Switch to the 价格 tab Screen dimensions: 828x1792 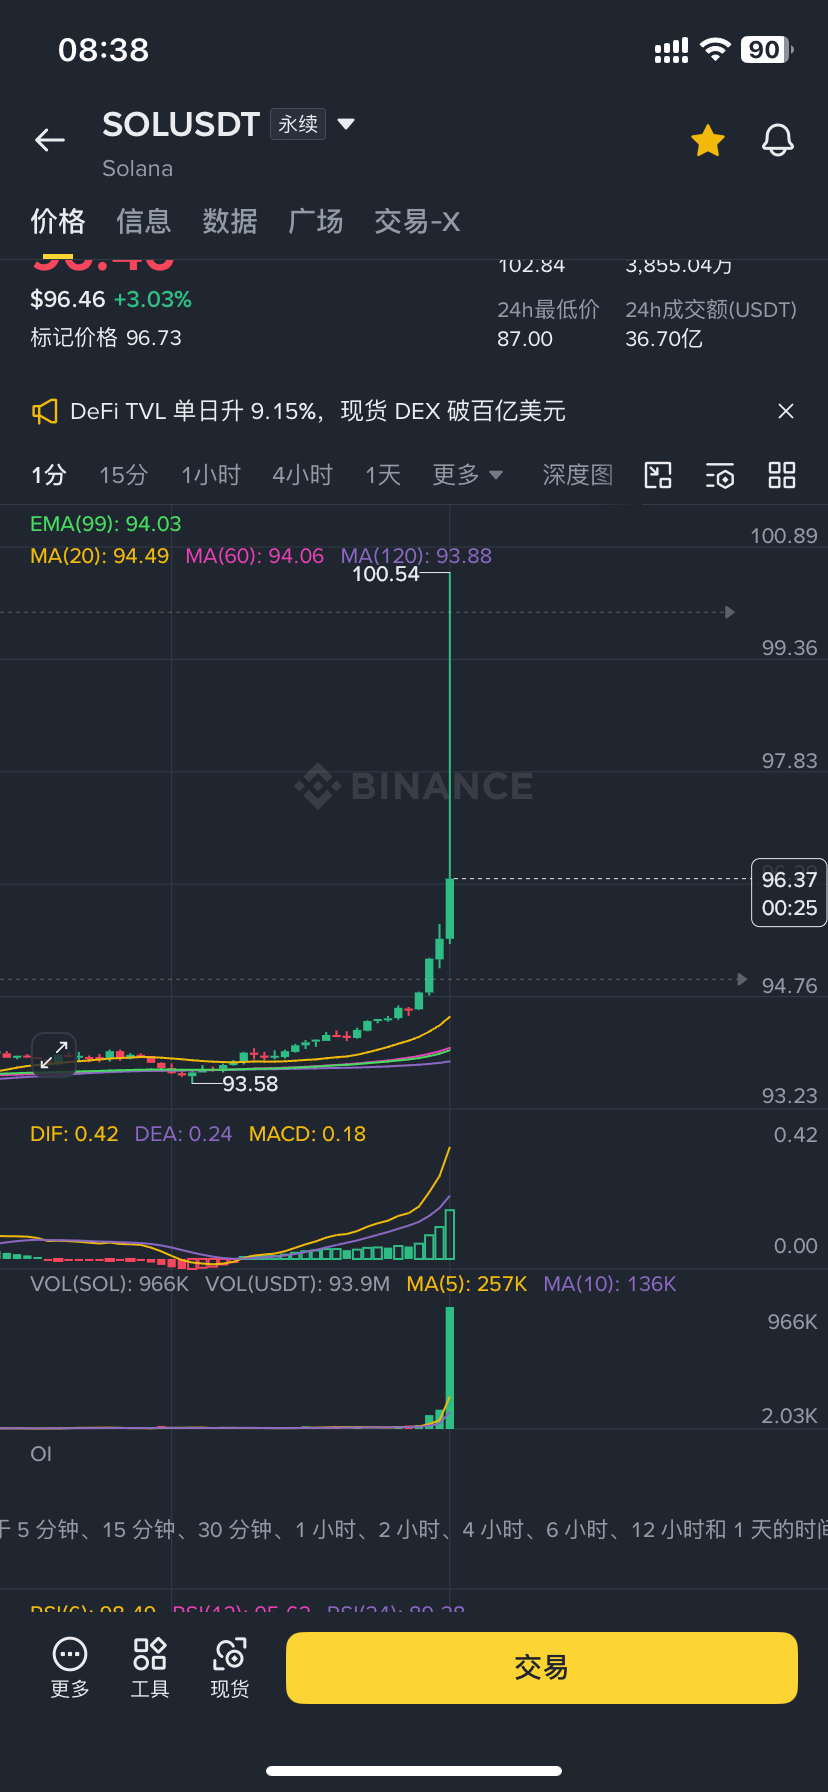coord(58,221)
